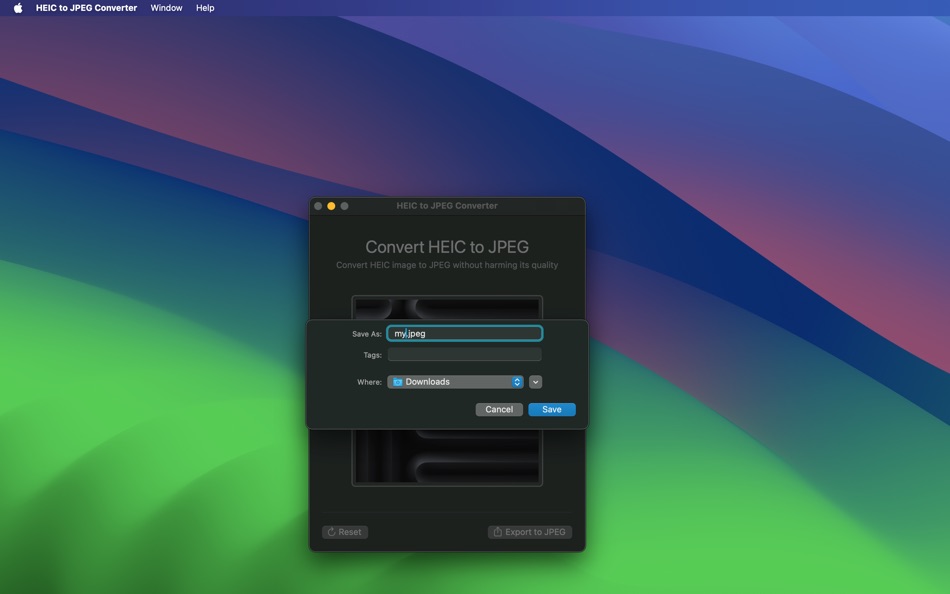
Task: Click the Reset button
Action: pos(345,532)
